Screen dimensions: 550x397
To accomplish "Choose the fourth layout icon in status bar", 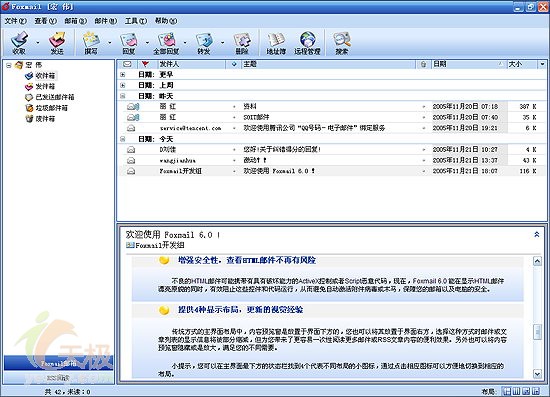I will 536,391.
